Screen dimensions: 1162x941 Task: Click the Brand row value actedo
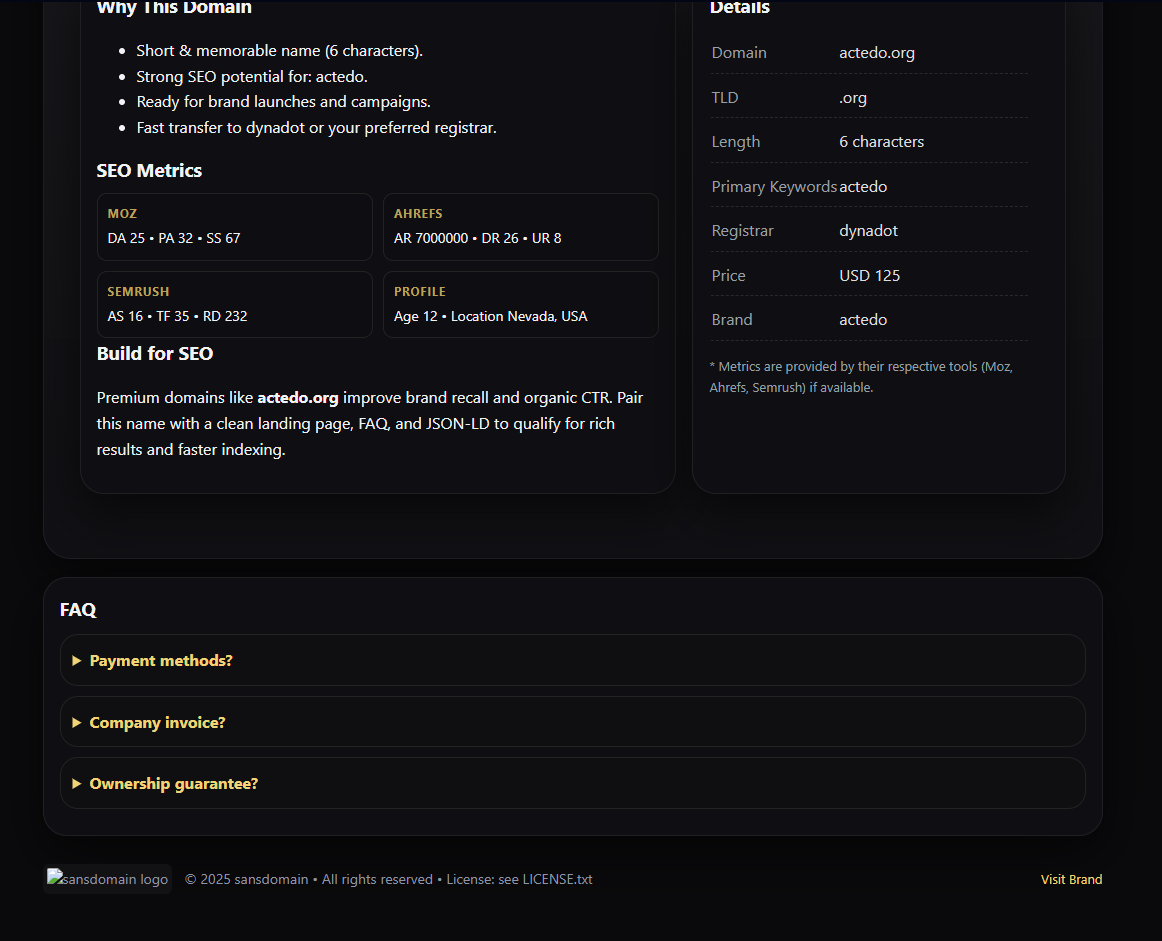863,320
